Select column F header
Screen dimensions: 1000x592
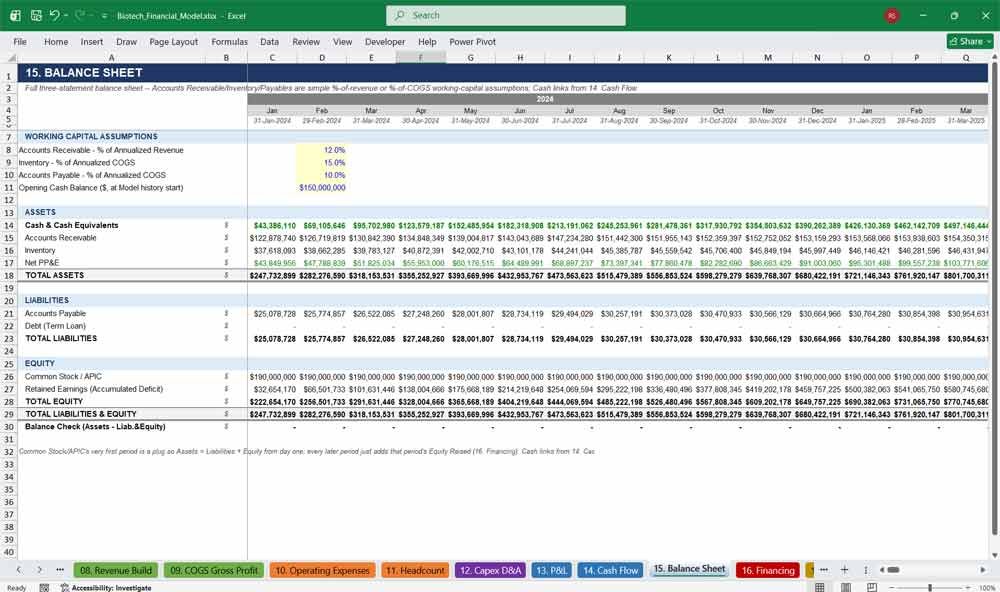(x=421, y=57)
